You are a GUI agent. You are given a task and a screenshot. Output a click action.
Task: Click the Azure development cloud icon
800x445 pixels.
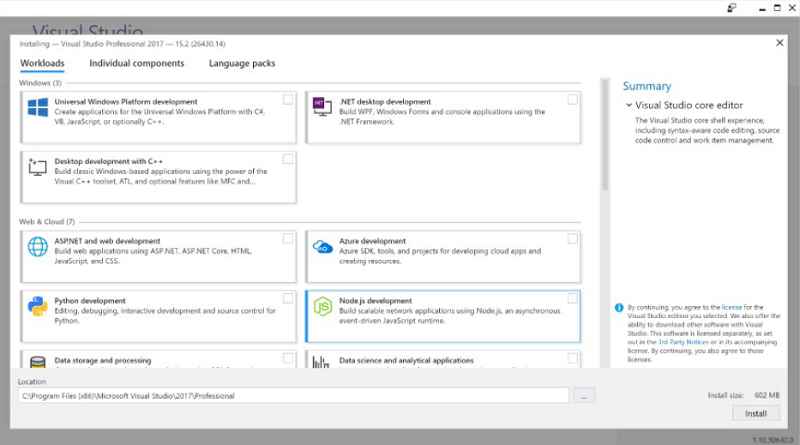(x=322, y=246)
